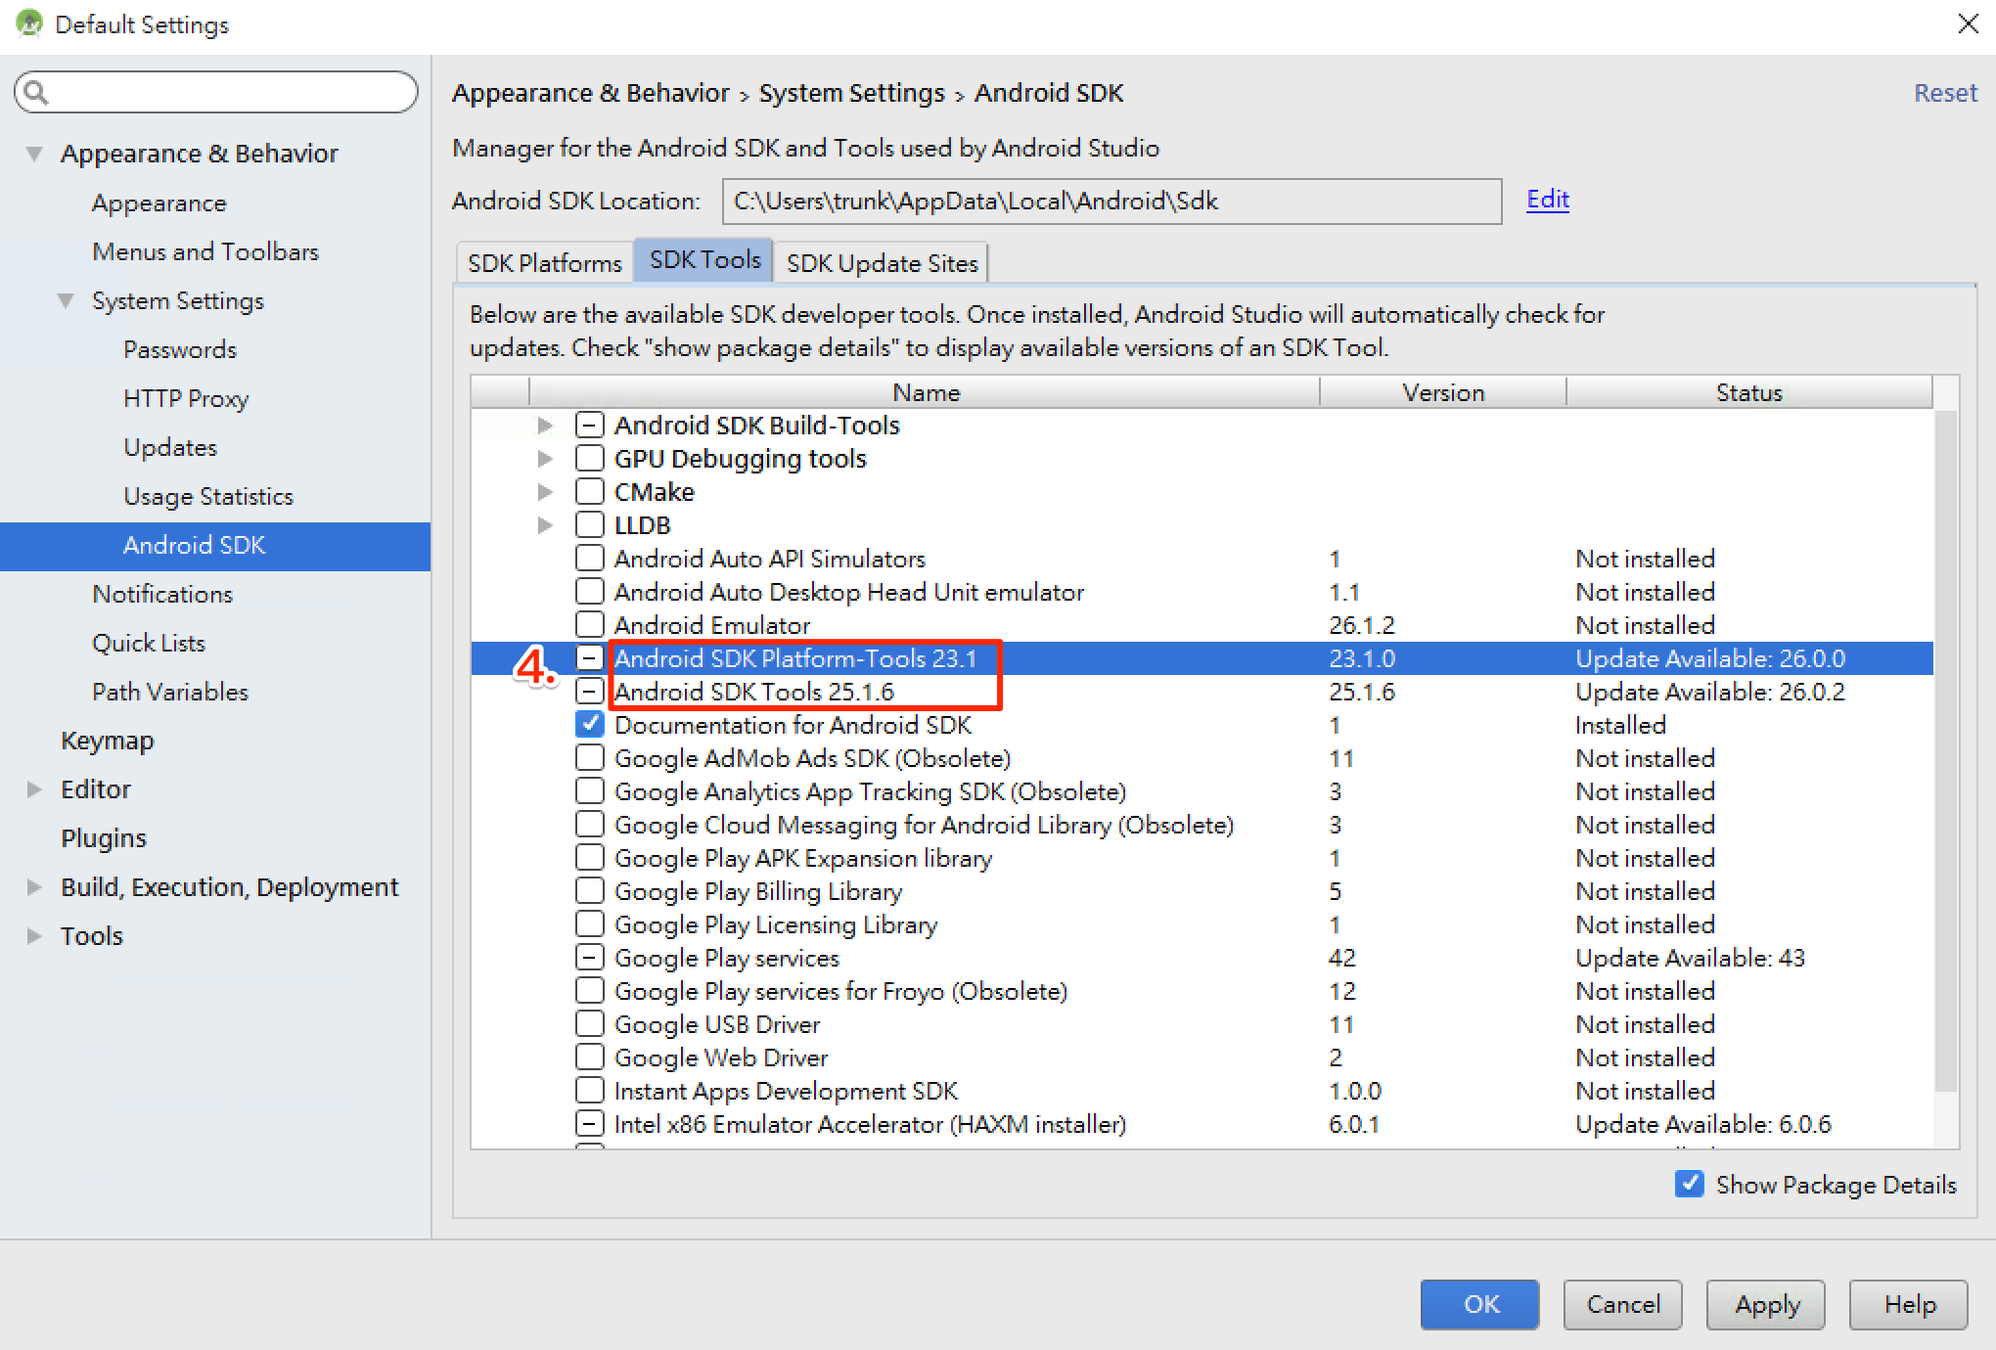Image resolution: width=1996 pixels, height=1350 pixels.
Task: Expand Android SDK Build-Tools node
Action: pos(545,426)
